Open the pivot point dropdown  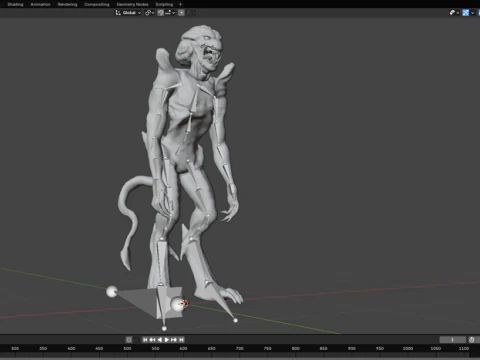pos(149,13)
